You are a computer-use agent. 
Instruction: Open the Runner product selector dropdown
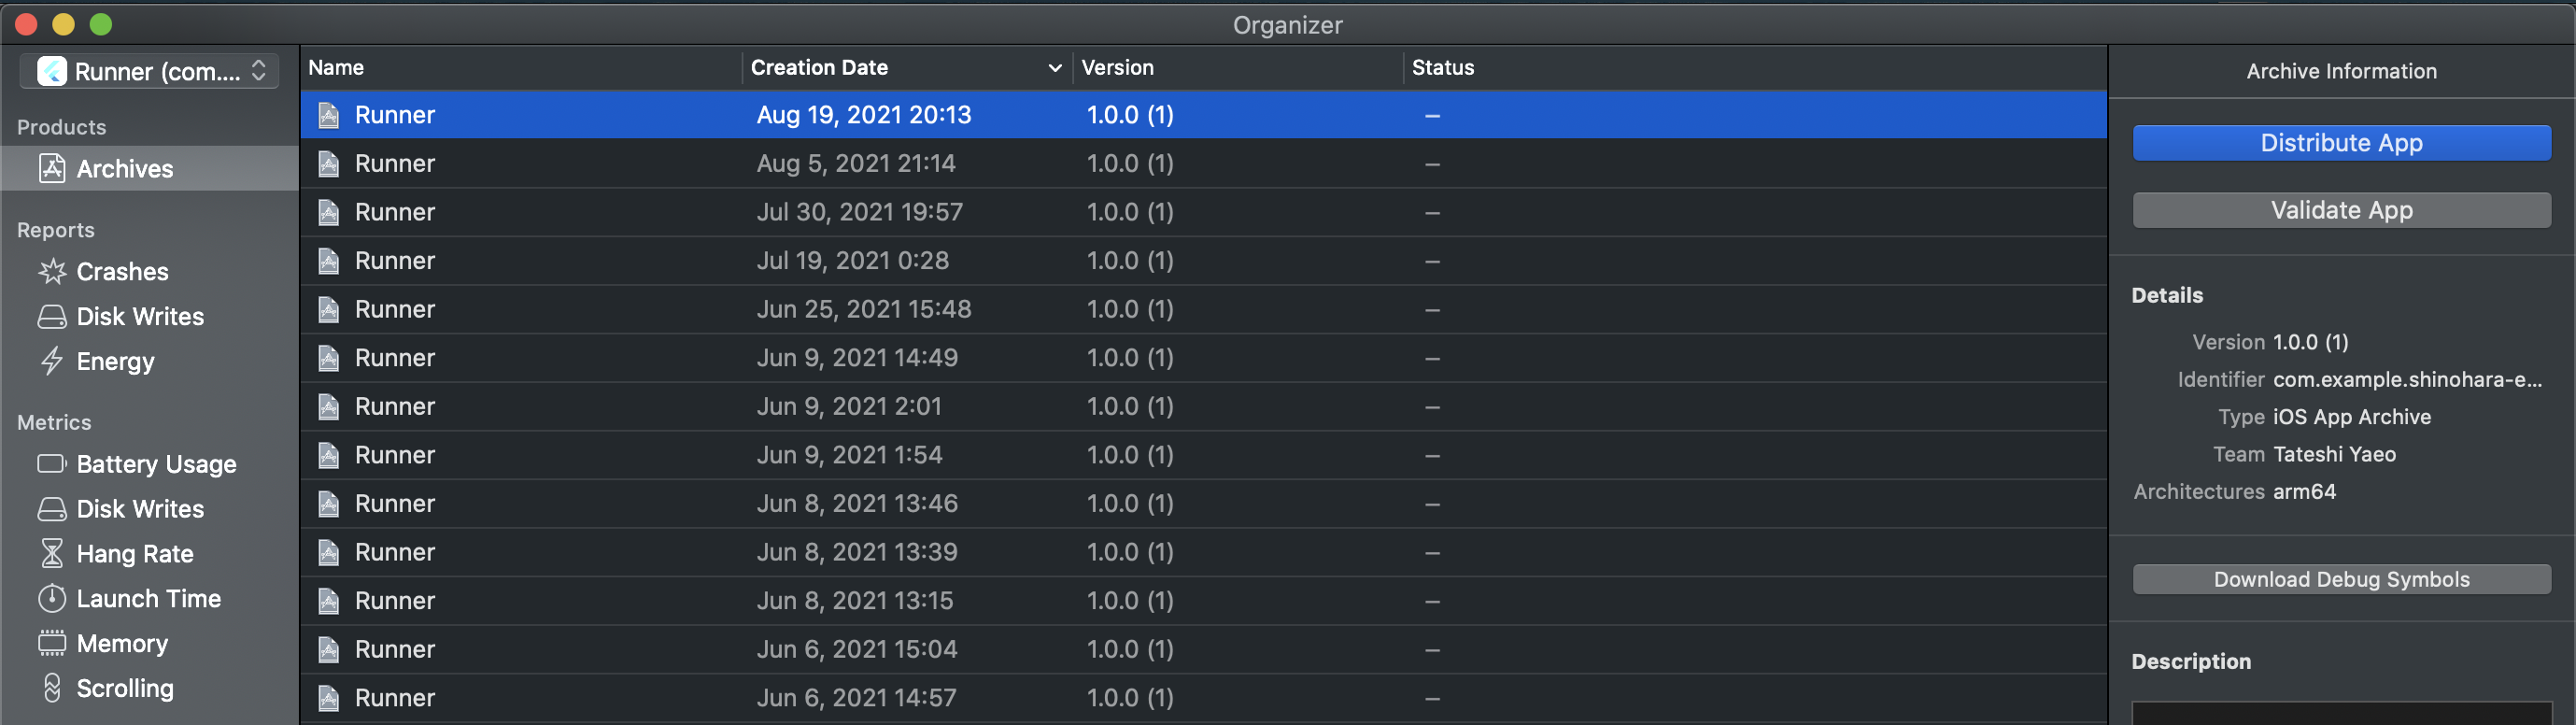pos(149,71)
